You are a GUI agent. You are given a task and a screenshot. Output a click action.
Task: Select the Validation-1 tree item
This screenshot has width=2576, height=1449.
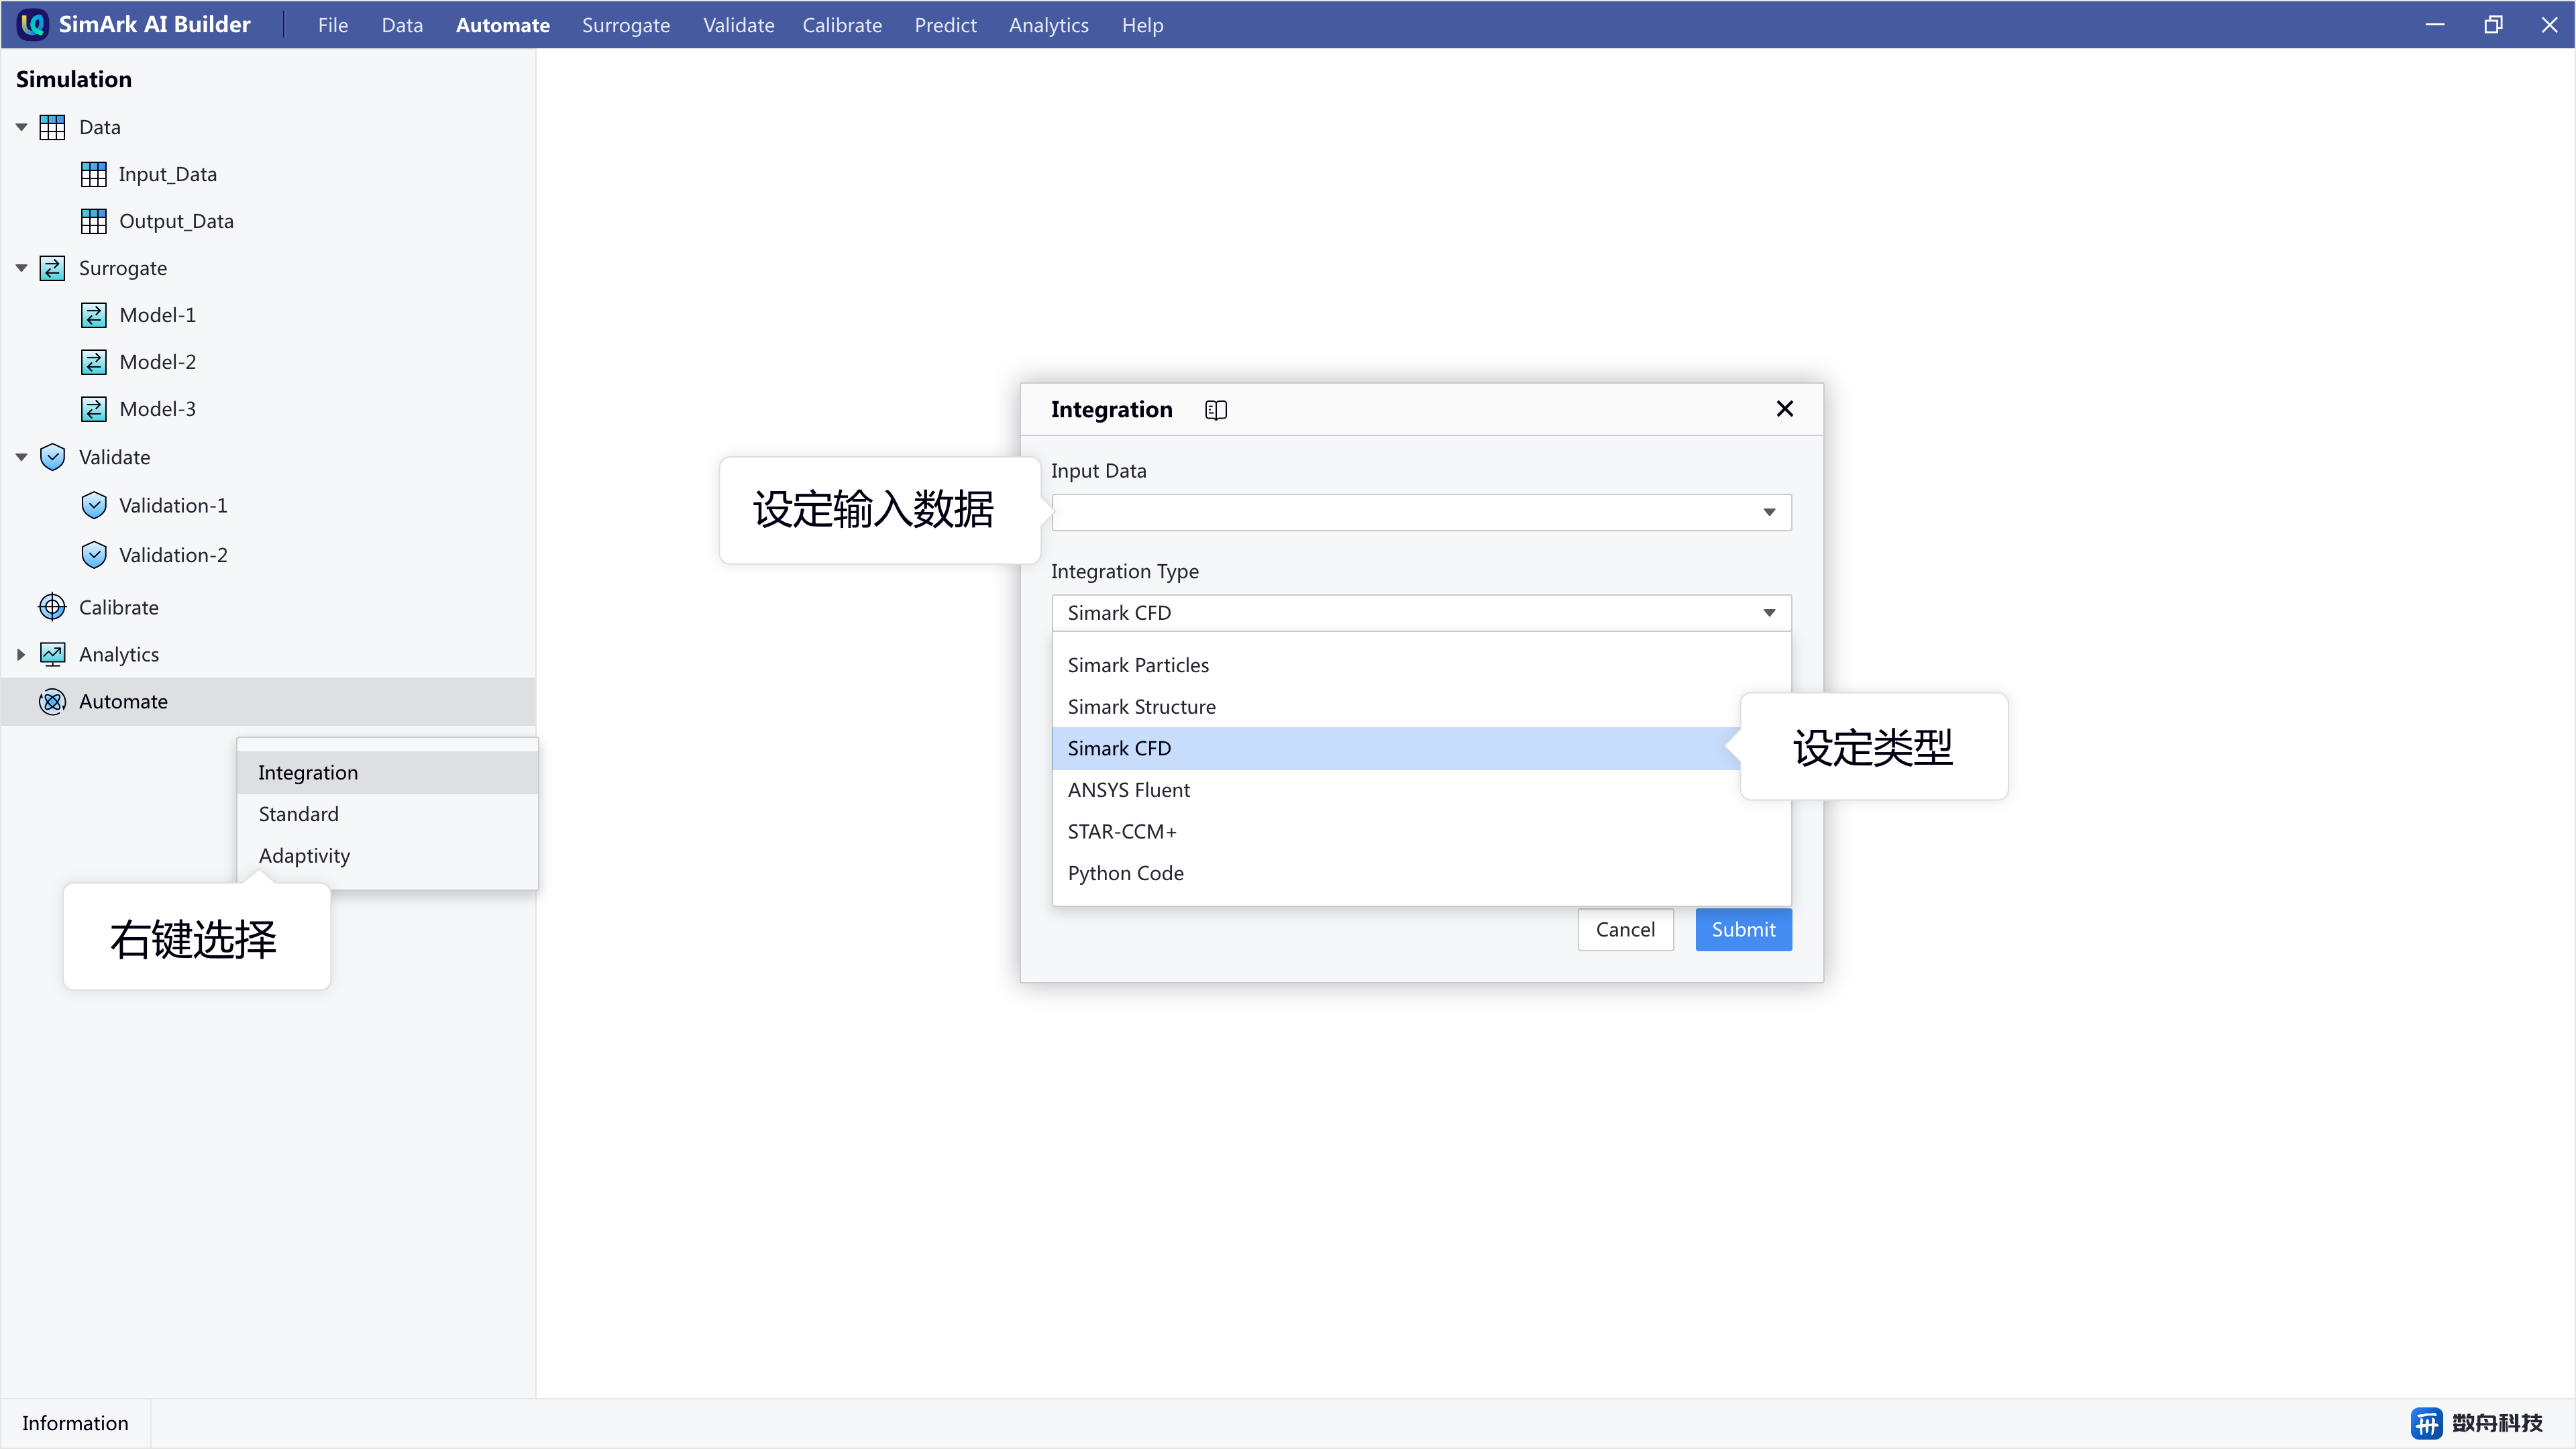point(173,505)
